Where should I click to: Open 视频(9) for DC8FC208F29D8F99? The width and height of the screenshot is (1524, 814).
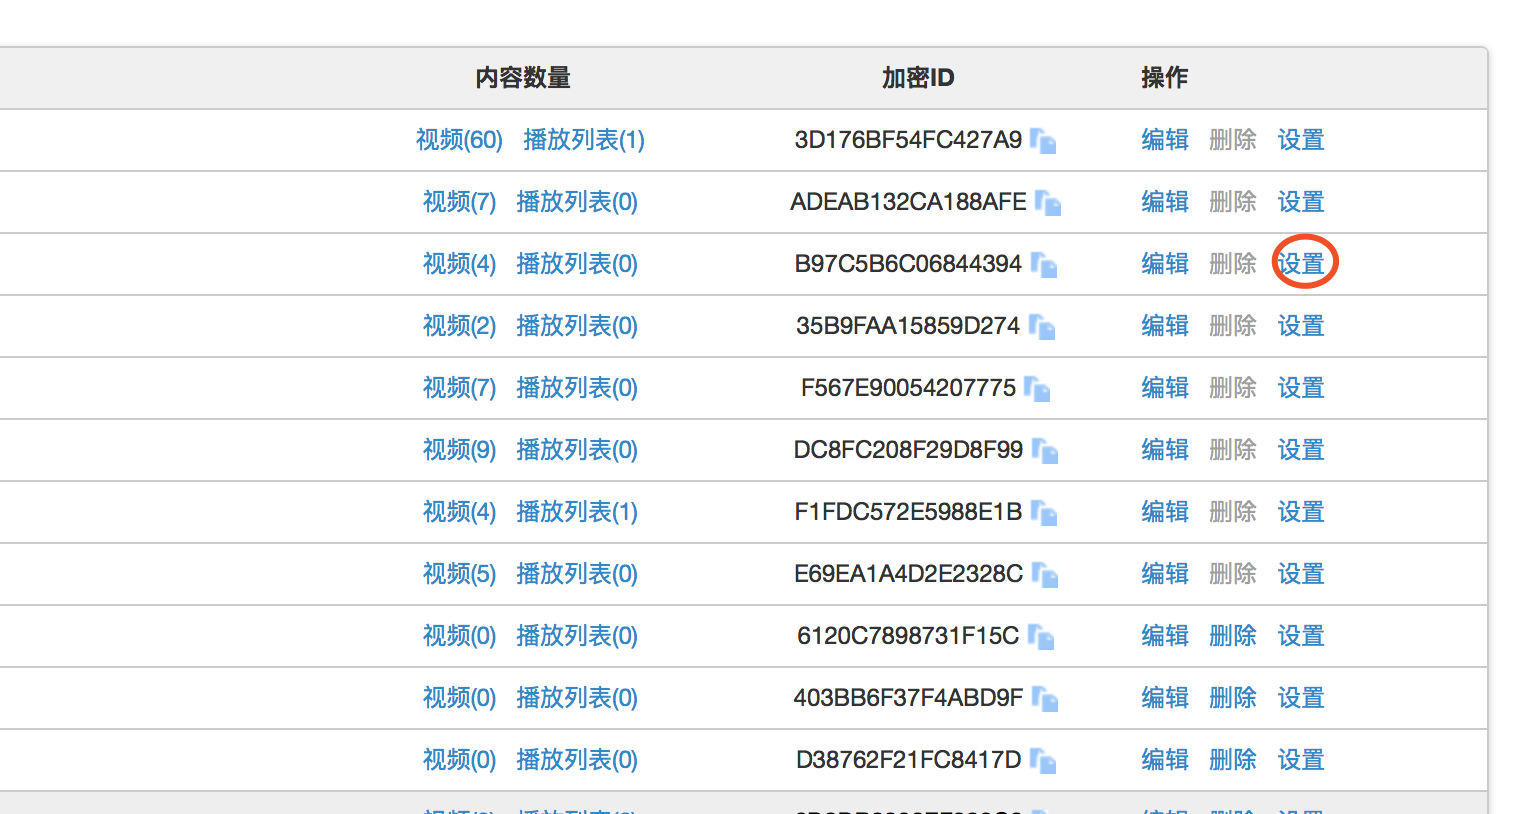459,450
